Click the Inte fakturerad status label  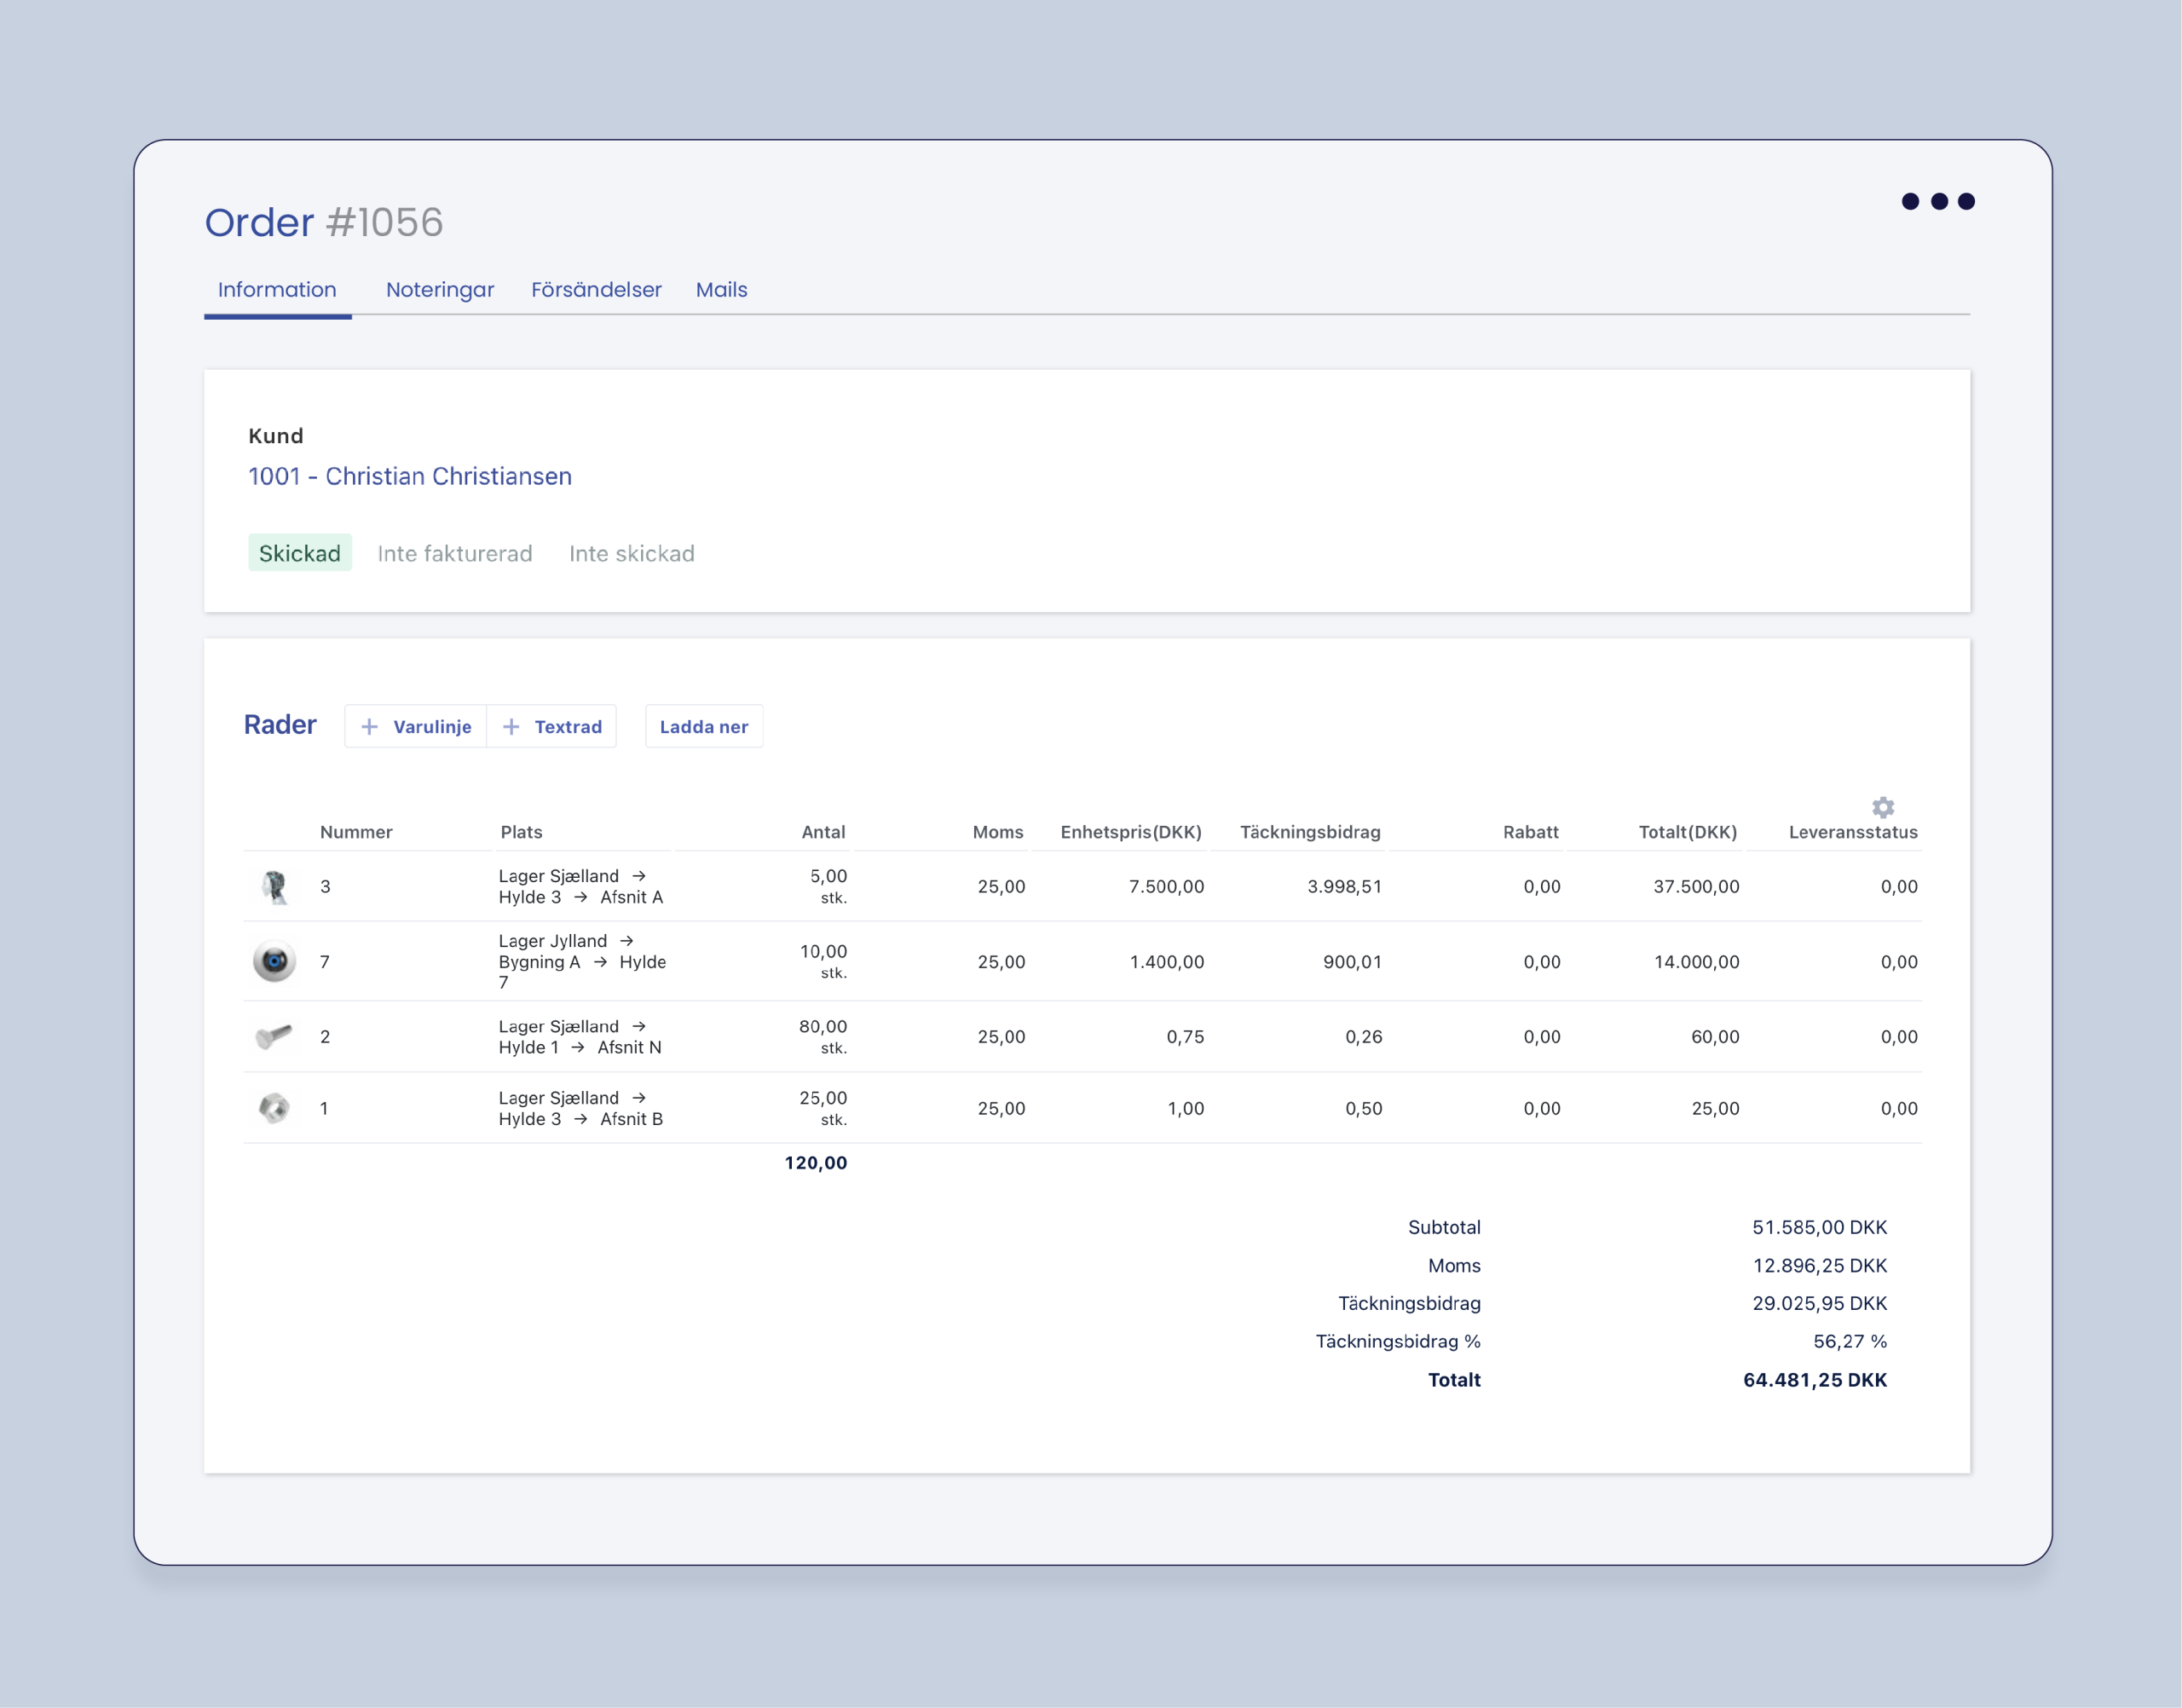point(454,553)
